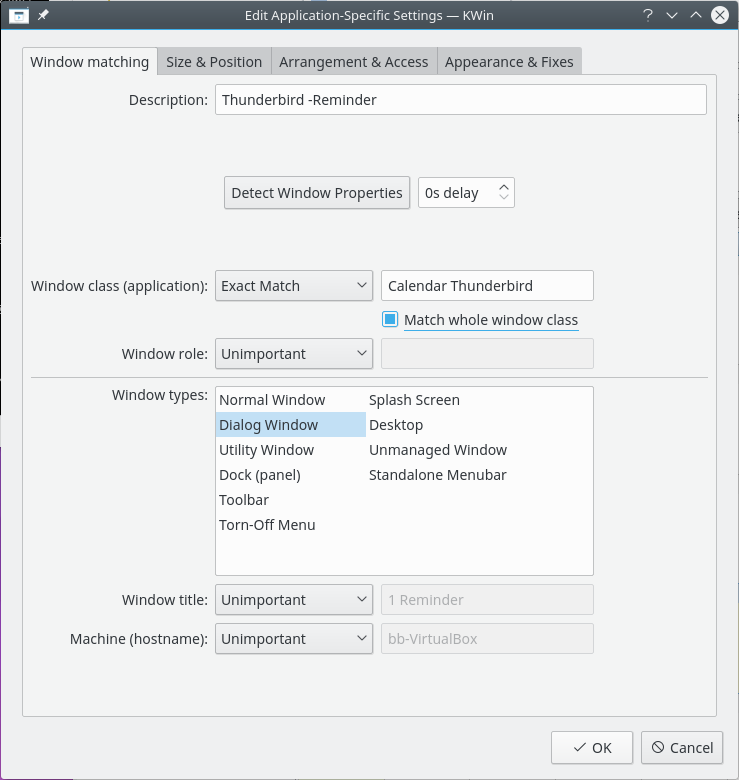Go to the Appearance & Fixes tab

point(509,62)
